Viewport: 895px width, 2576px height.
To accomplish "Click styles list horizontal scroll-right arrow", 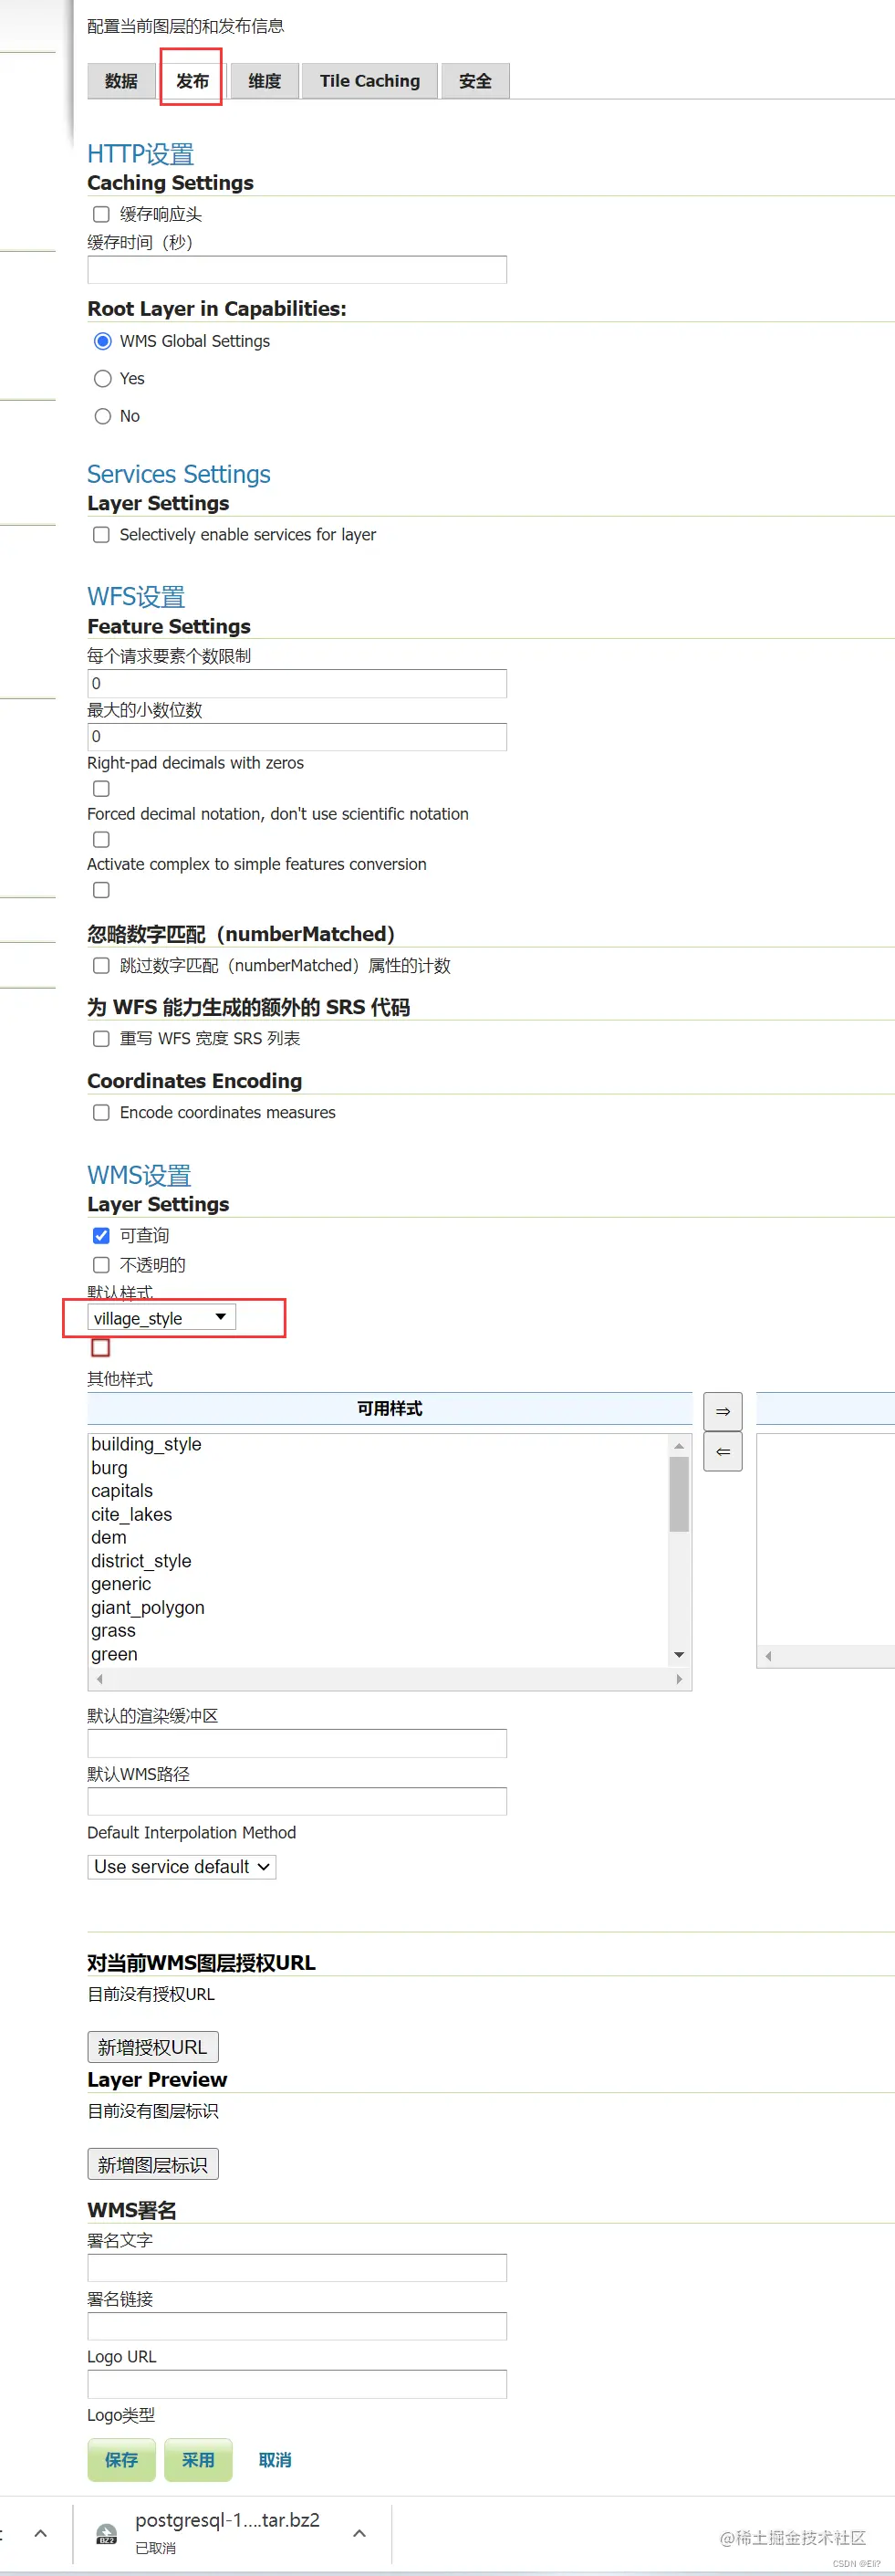I will point(679,1679).
